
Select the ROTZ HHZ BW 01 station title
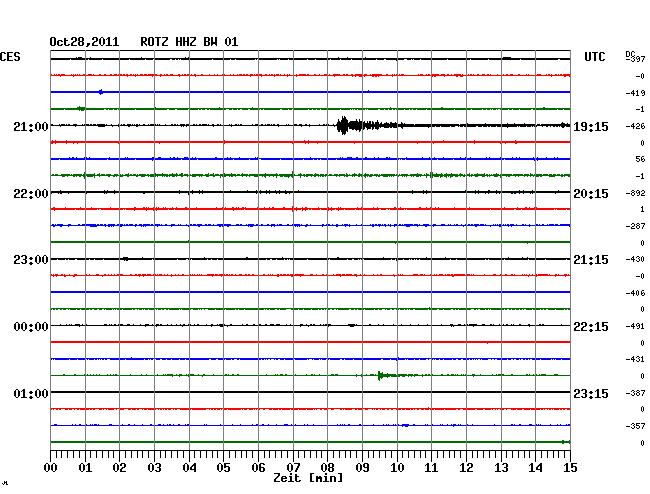pos(189,42)
